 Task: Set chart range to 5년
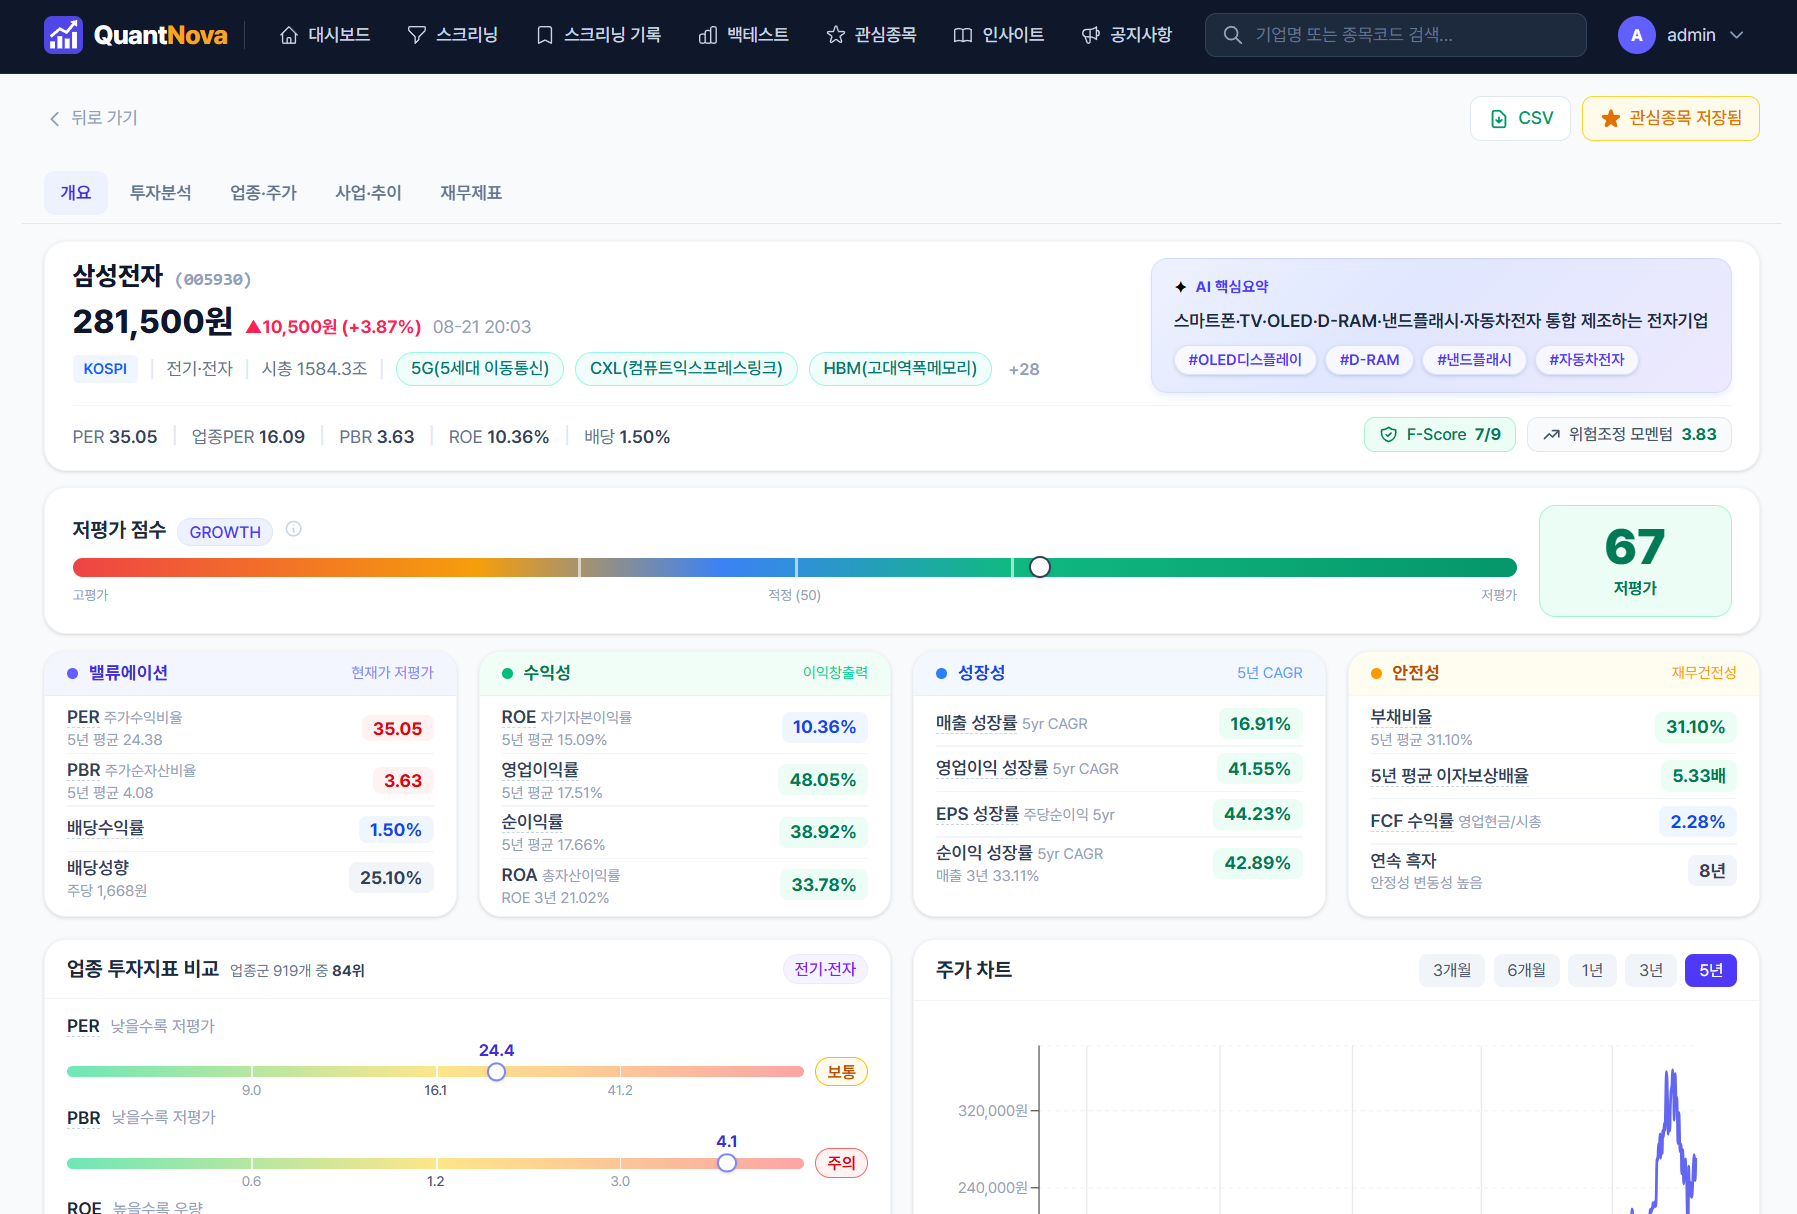pos(1711,970)
